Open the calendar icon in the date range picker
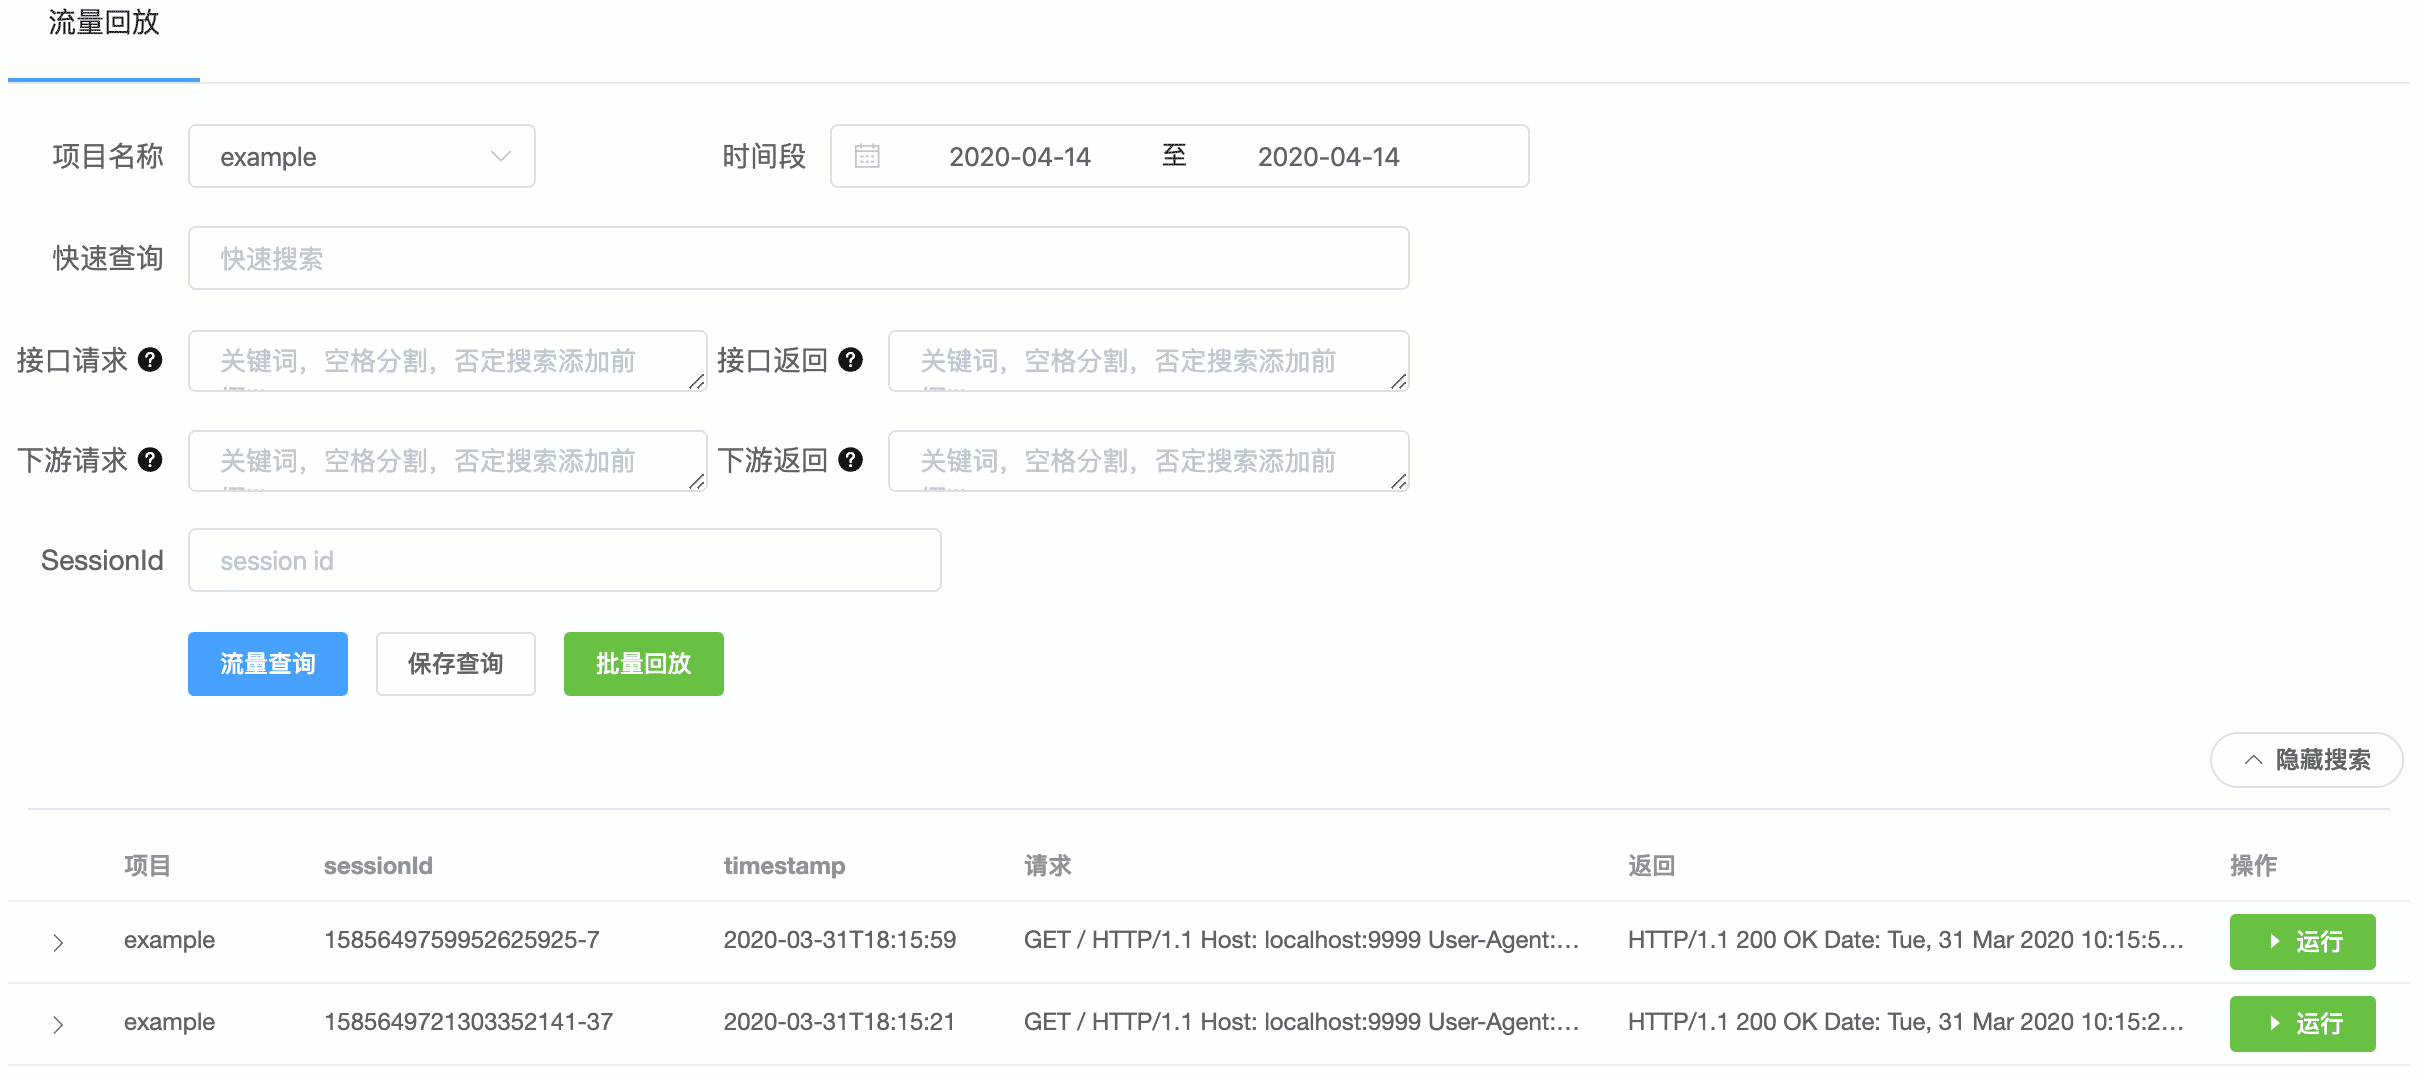 pos(866,155)
